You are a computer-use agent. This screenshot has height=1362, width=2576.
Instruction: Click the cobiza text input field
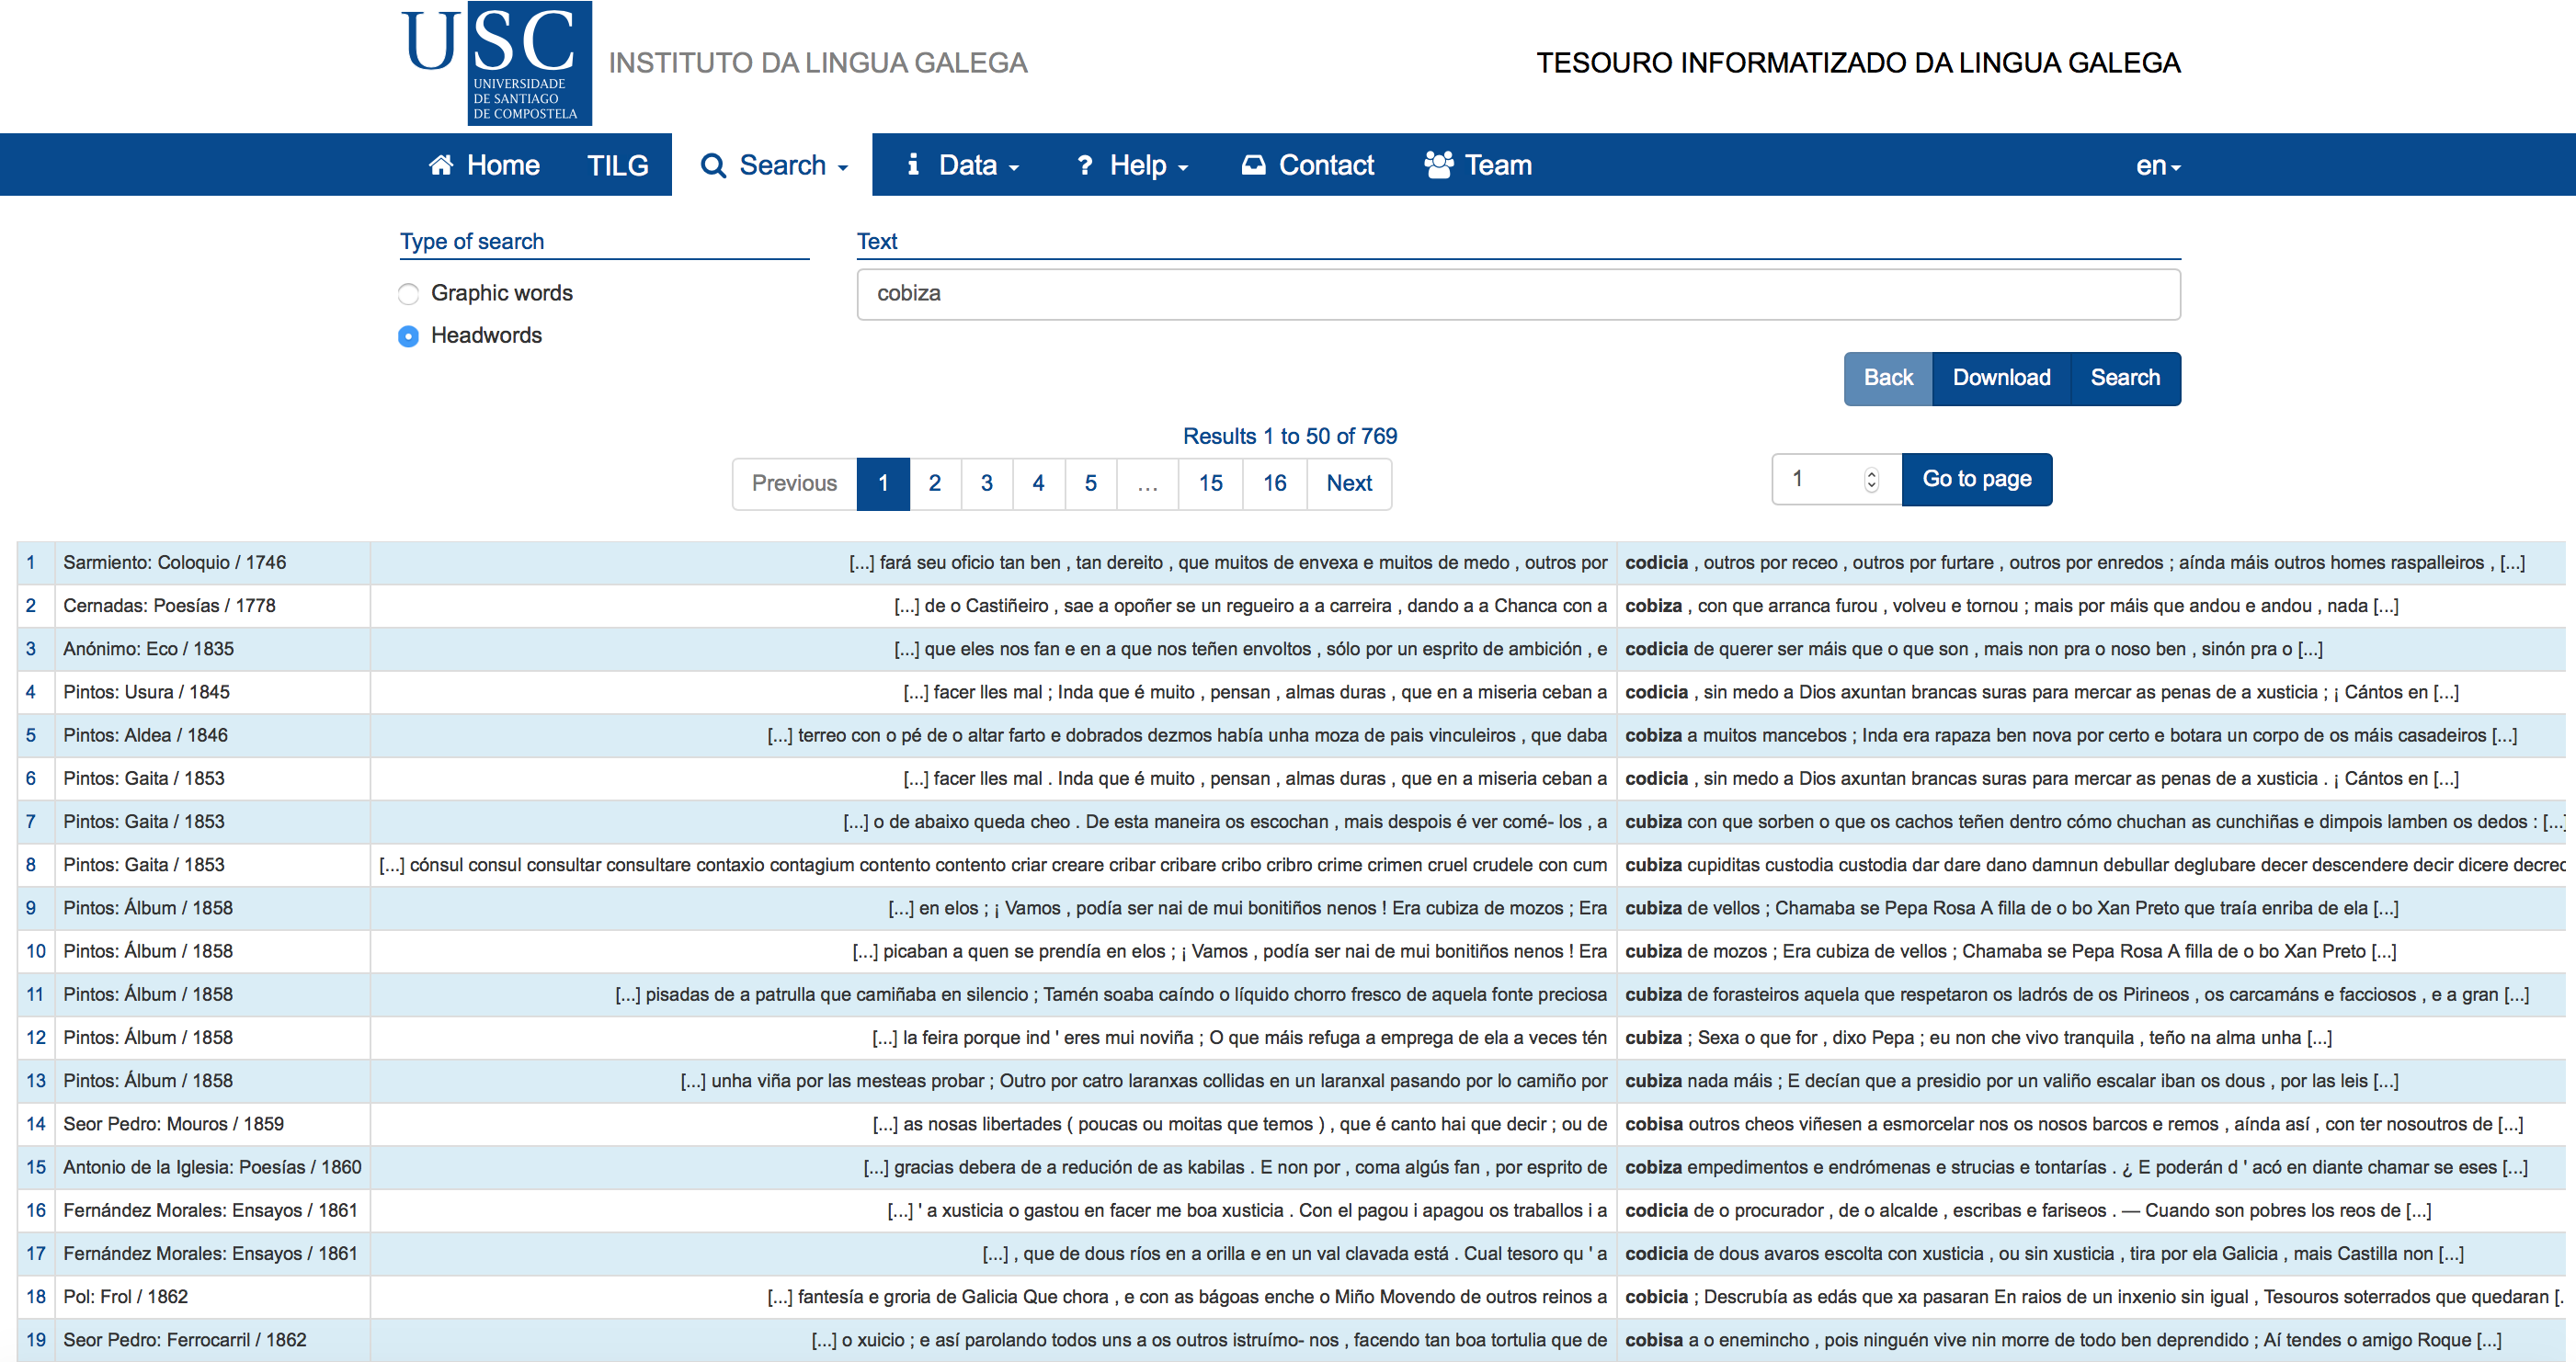click(x=1514, y=293)
